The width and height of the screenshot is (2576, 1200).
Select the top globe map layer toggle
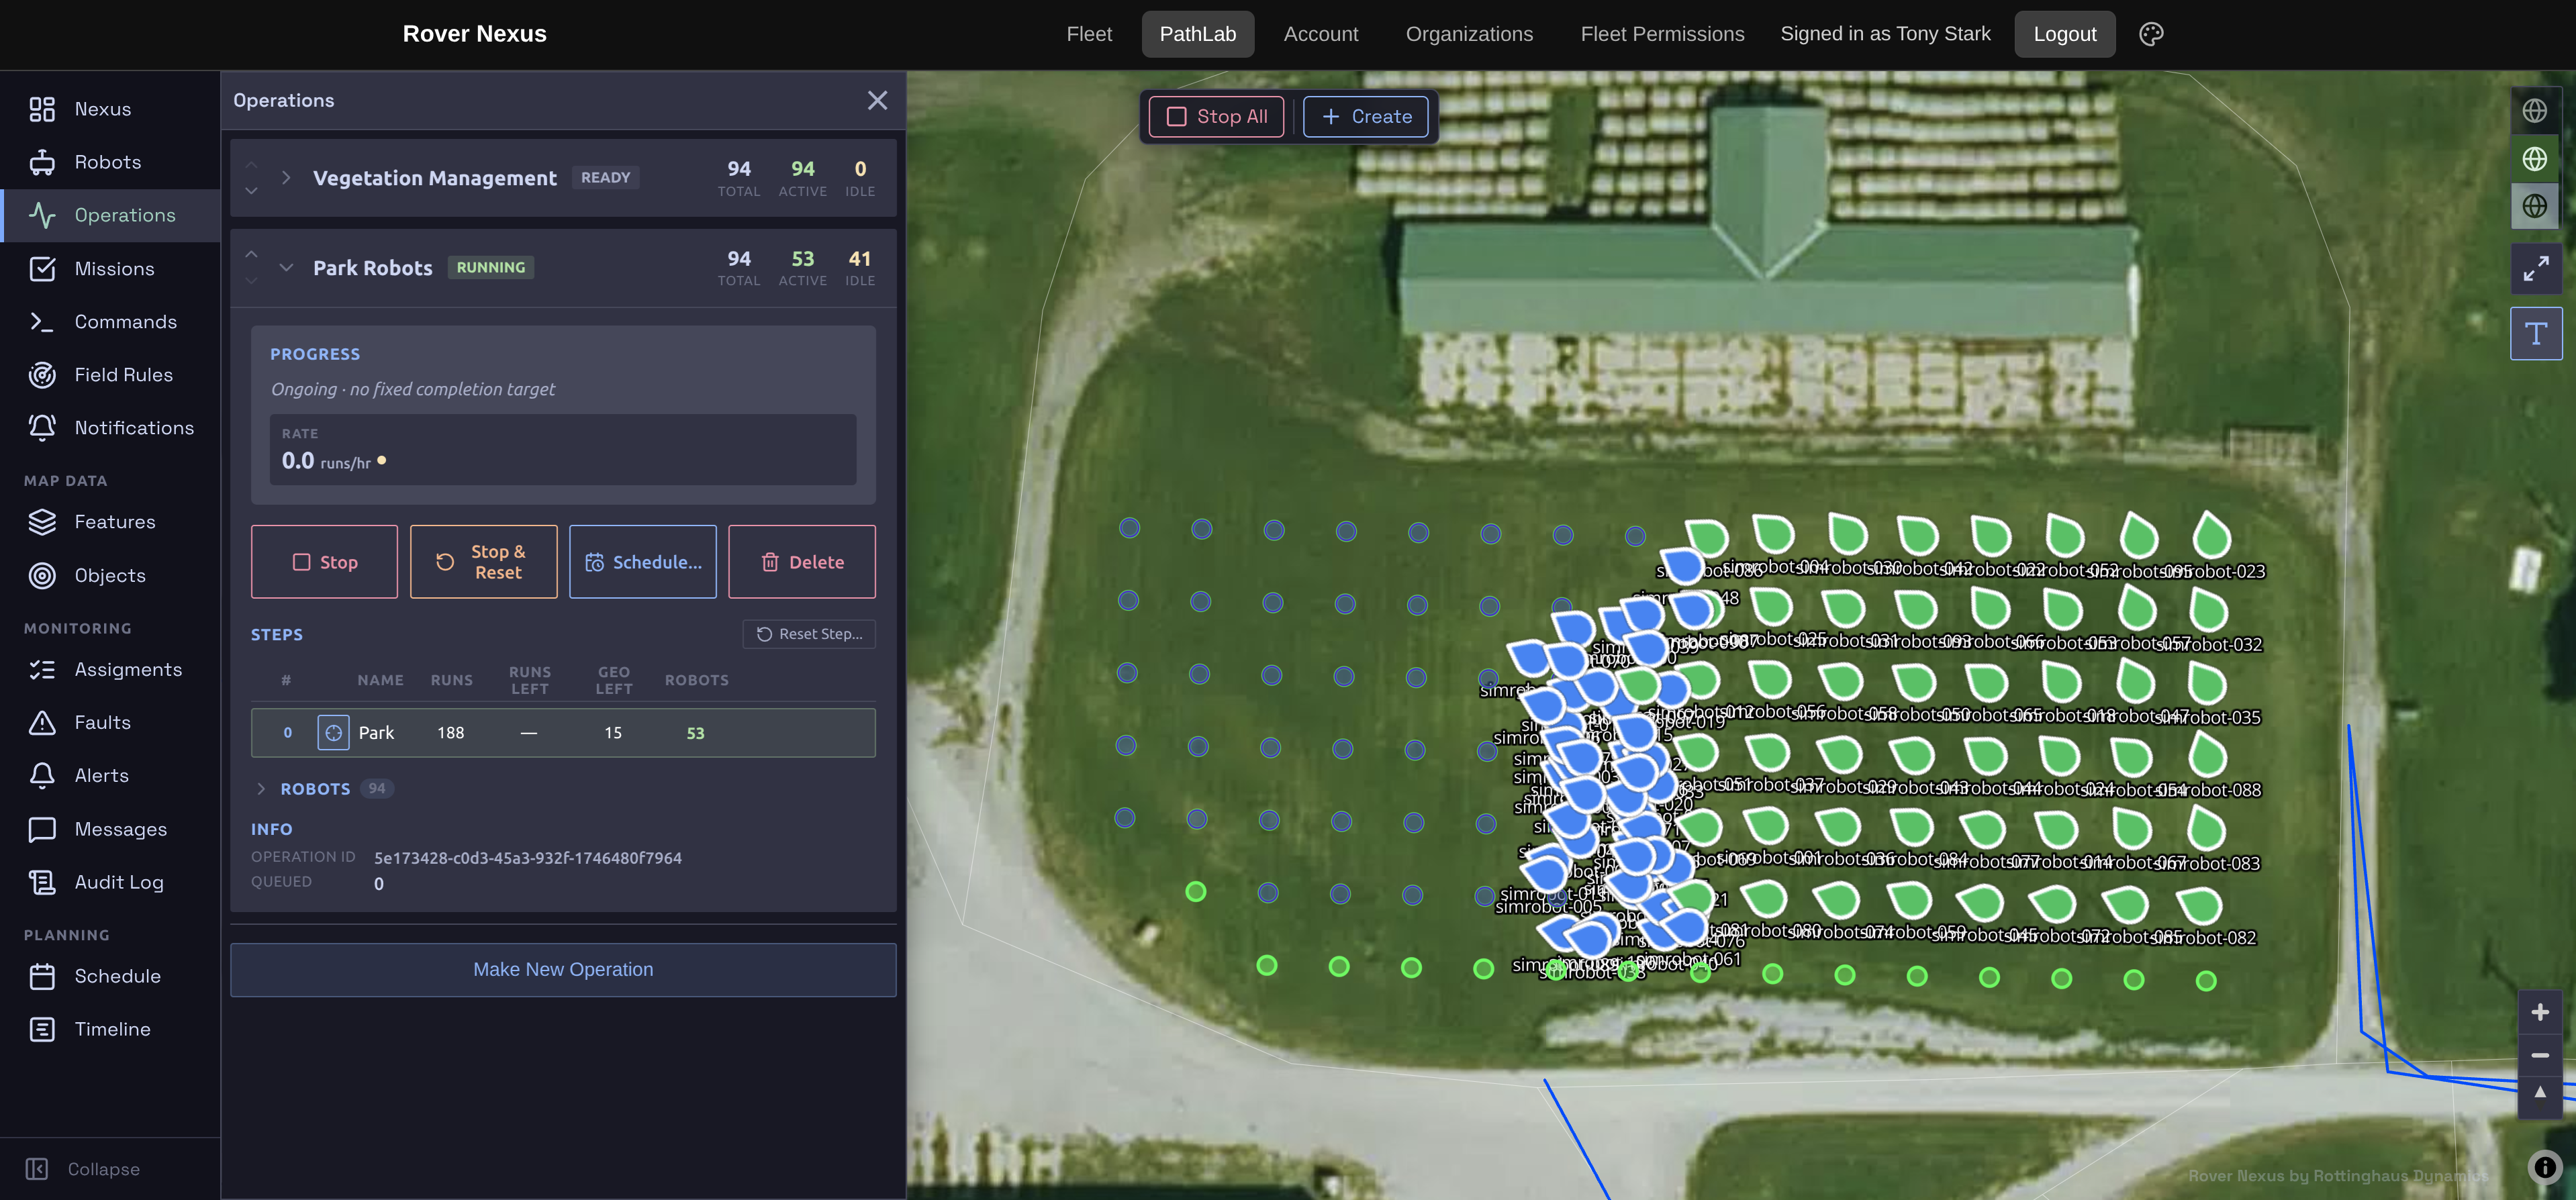pyautogui.click(x=2535, y=111)
